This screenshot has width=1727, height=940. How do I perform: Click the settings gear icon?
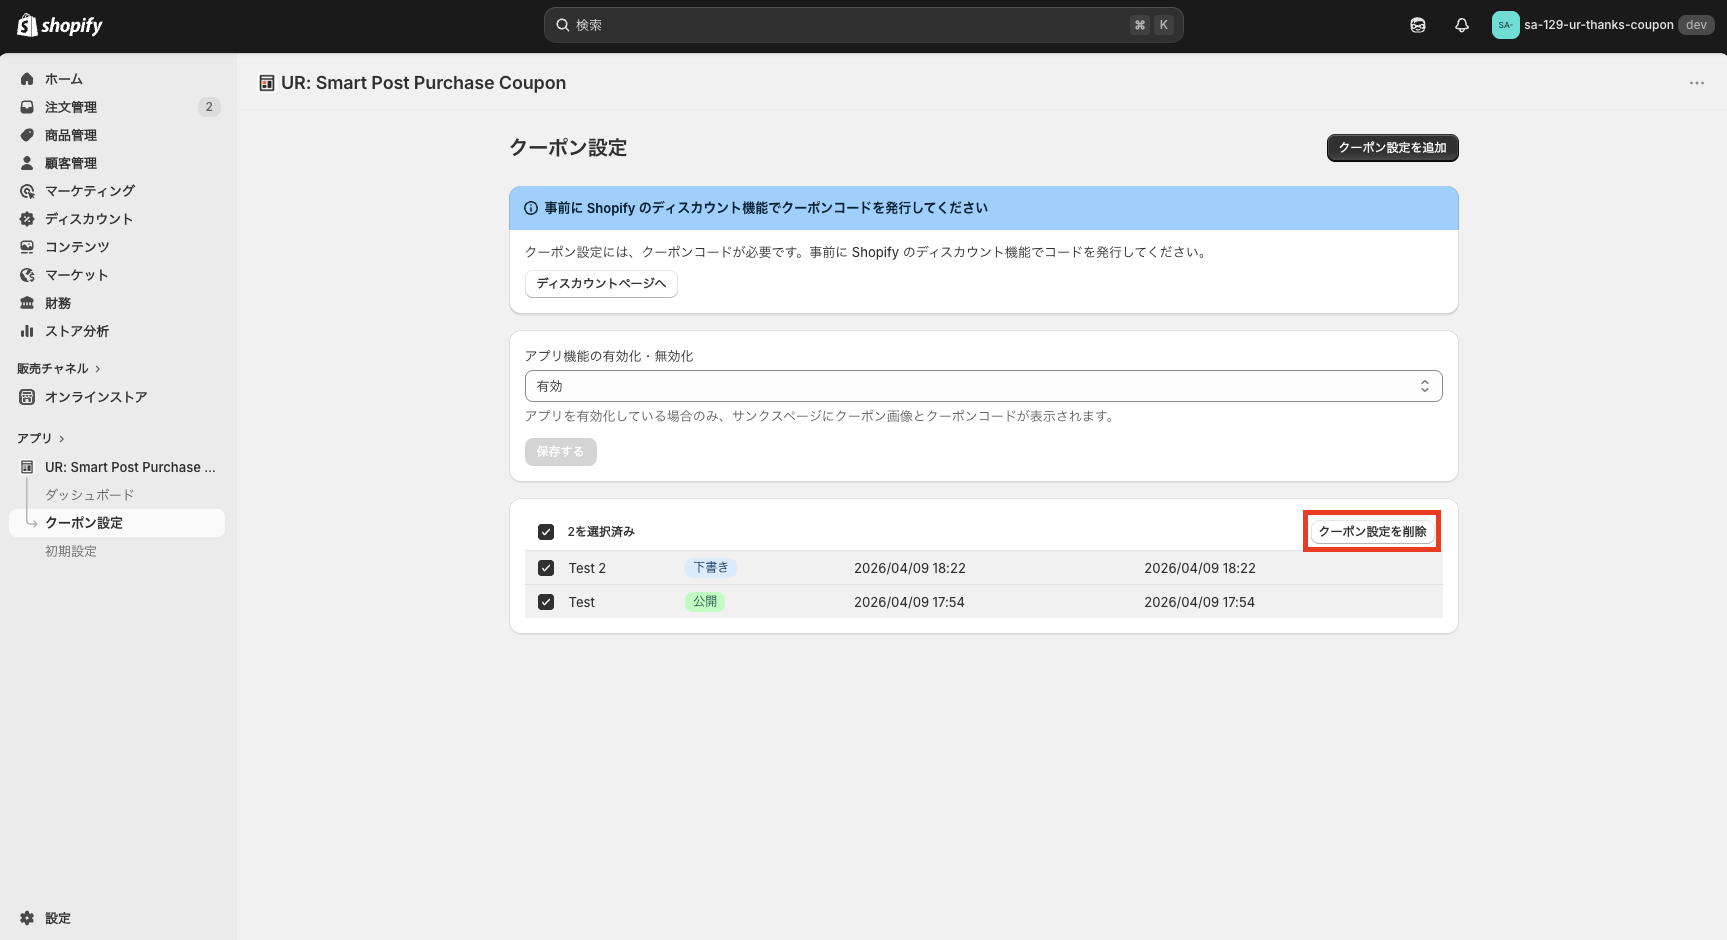click(x=27, y=918)
